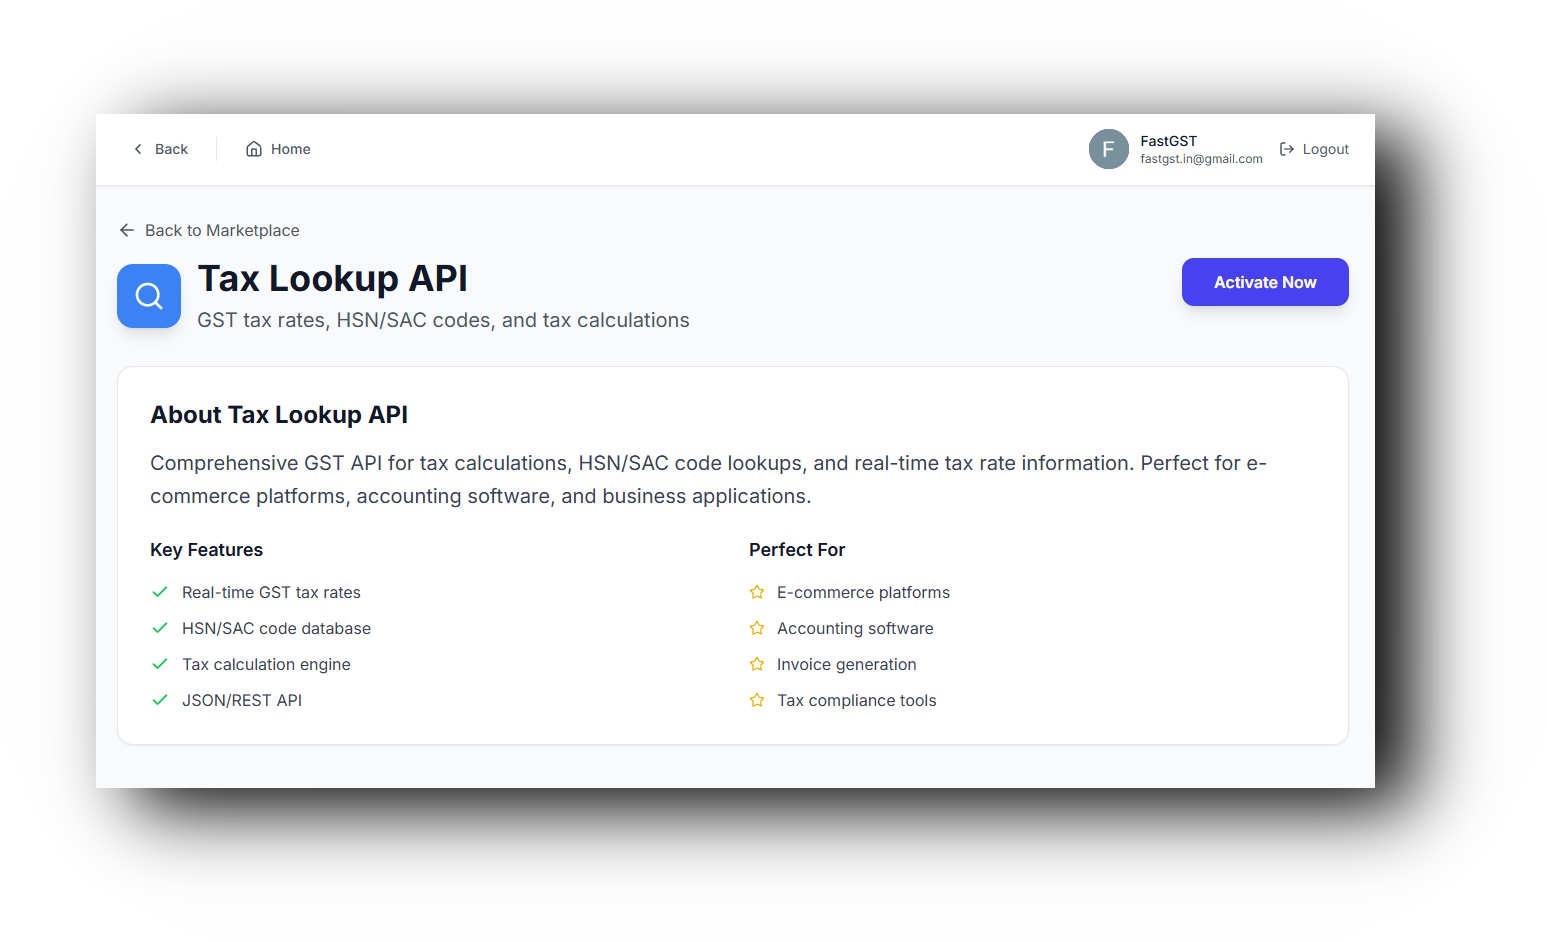Click the Real-time GST tax rates text
1547x942 pixels.
click(x=271, y=592)
